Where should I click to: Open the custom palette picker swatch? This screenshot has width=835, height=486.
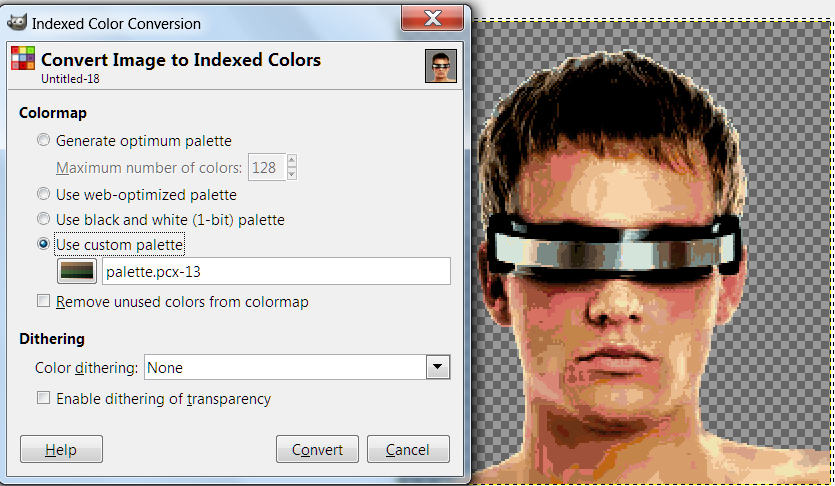[x=77, y=271]
